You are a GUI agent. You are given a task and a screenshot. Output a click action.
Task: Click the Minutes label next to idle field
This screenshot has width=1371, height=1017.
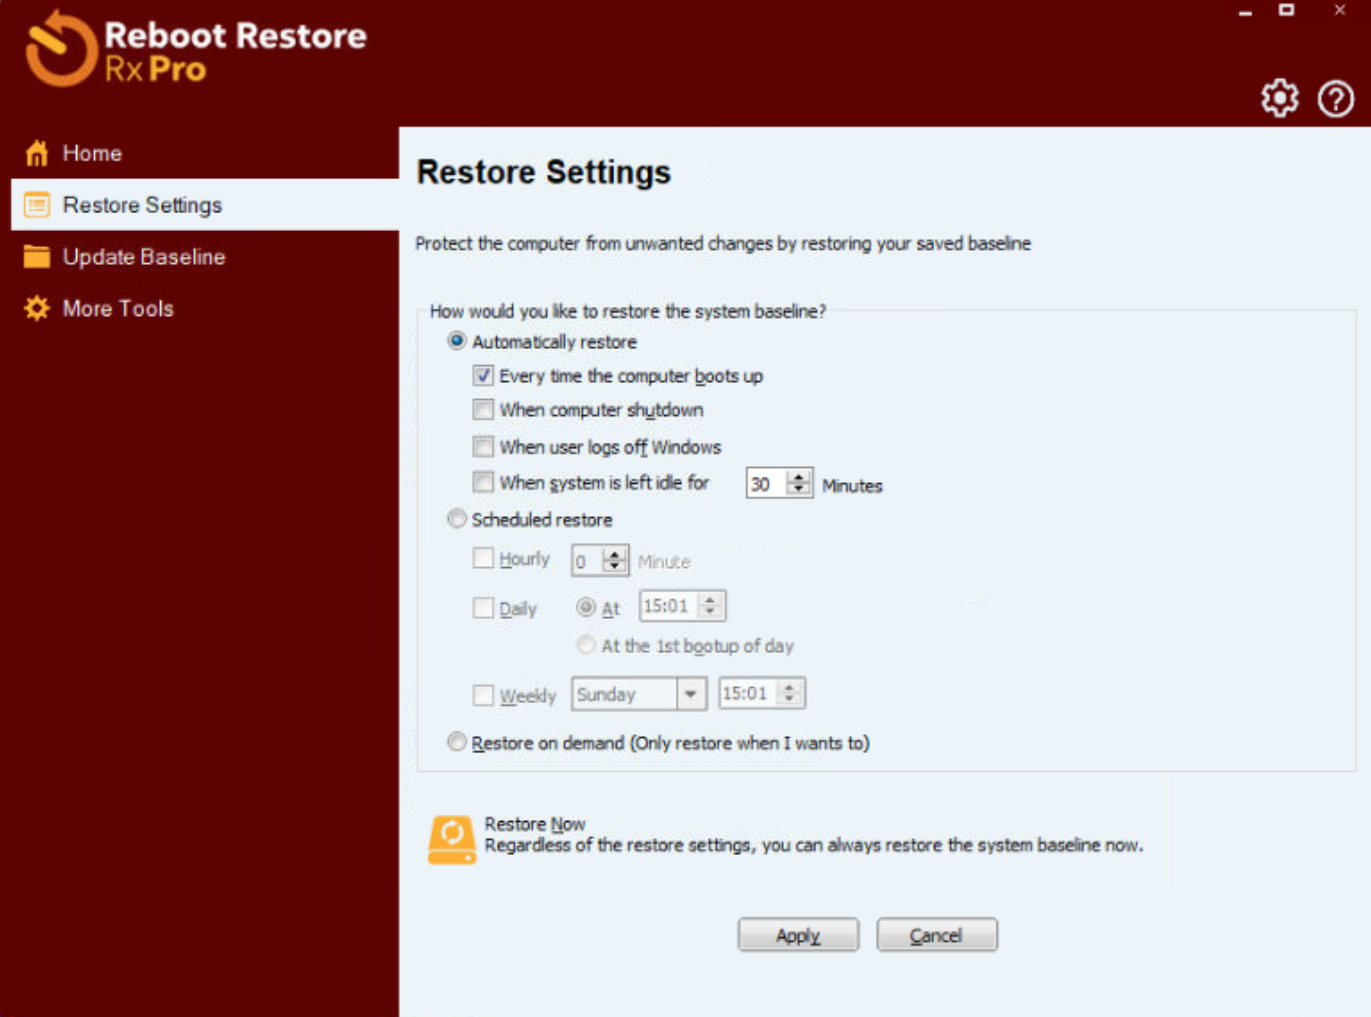(852, 486)
